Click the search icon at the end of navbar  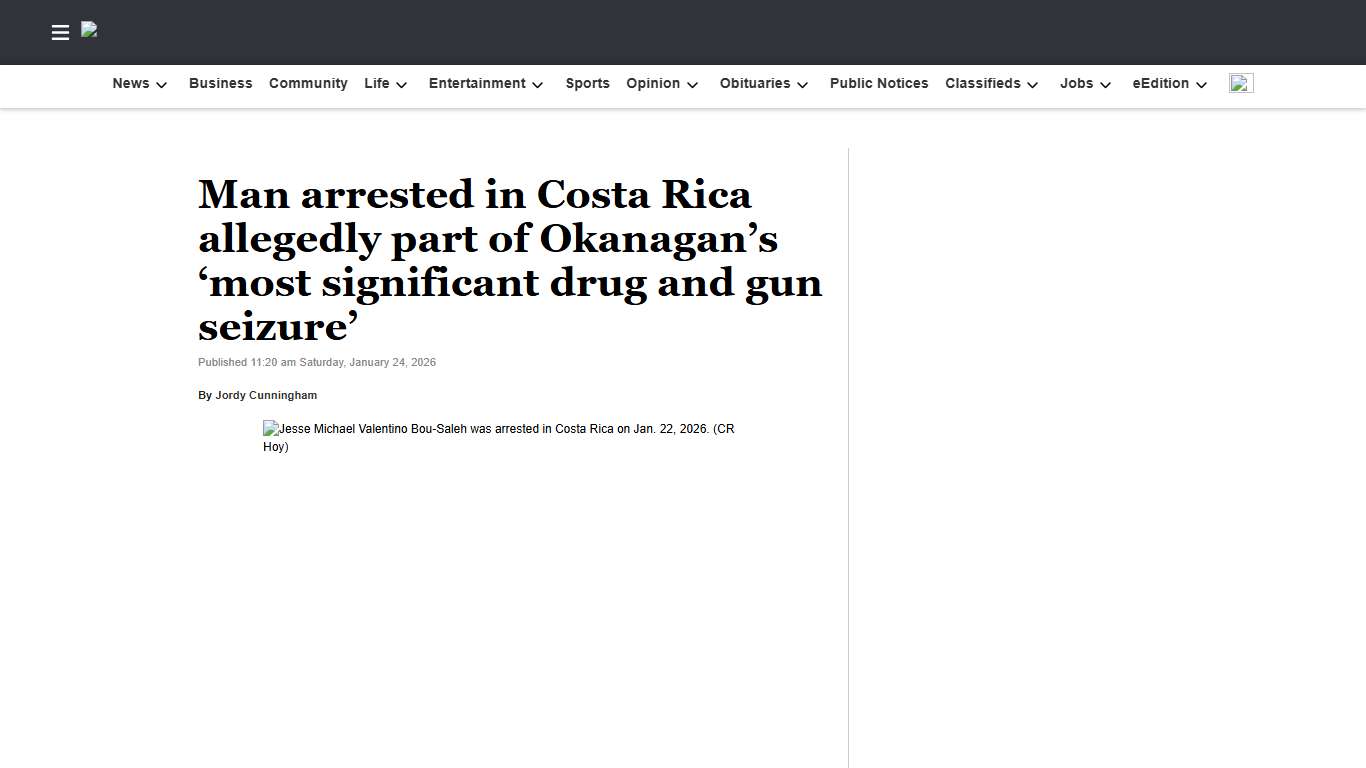1241,83
